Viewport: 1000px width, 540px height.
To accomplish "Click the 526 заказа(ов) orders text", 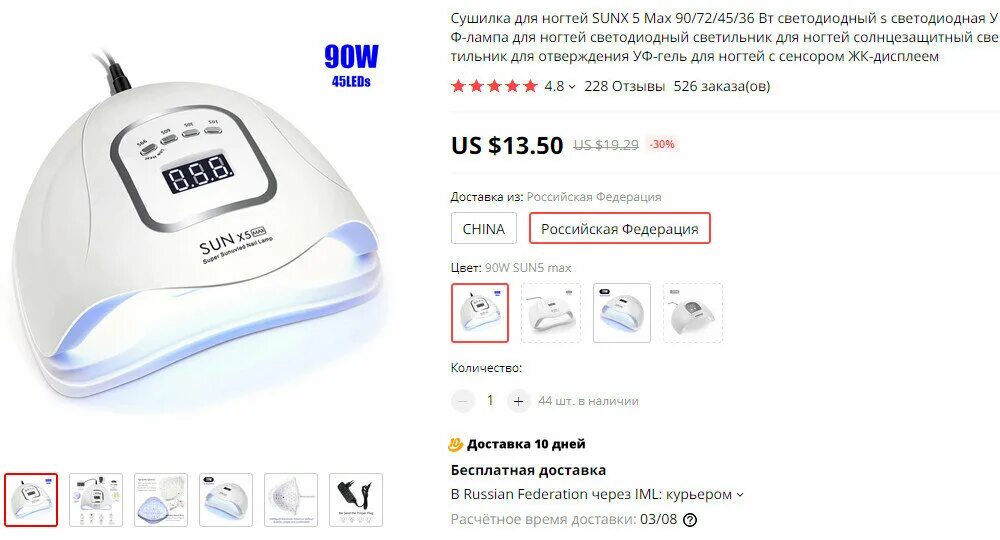I will click(x=722, y=86).
